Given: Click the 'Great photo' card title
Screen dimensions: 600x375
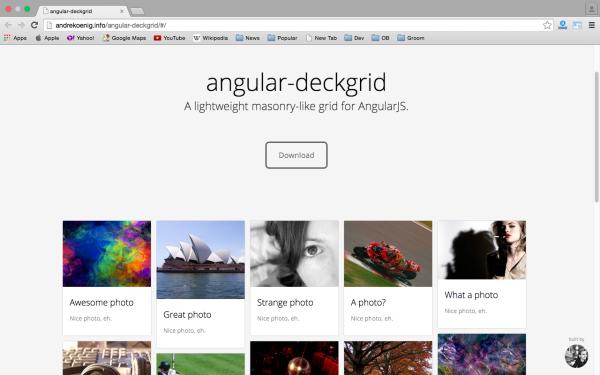Looking at the screenshot, I should pyautogui.click(x=187, y=315).
